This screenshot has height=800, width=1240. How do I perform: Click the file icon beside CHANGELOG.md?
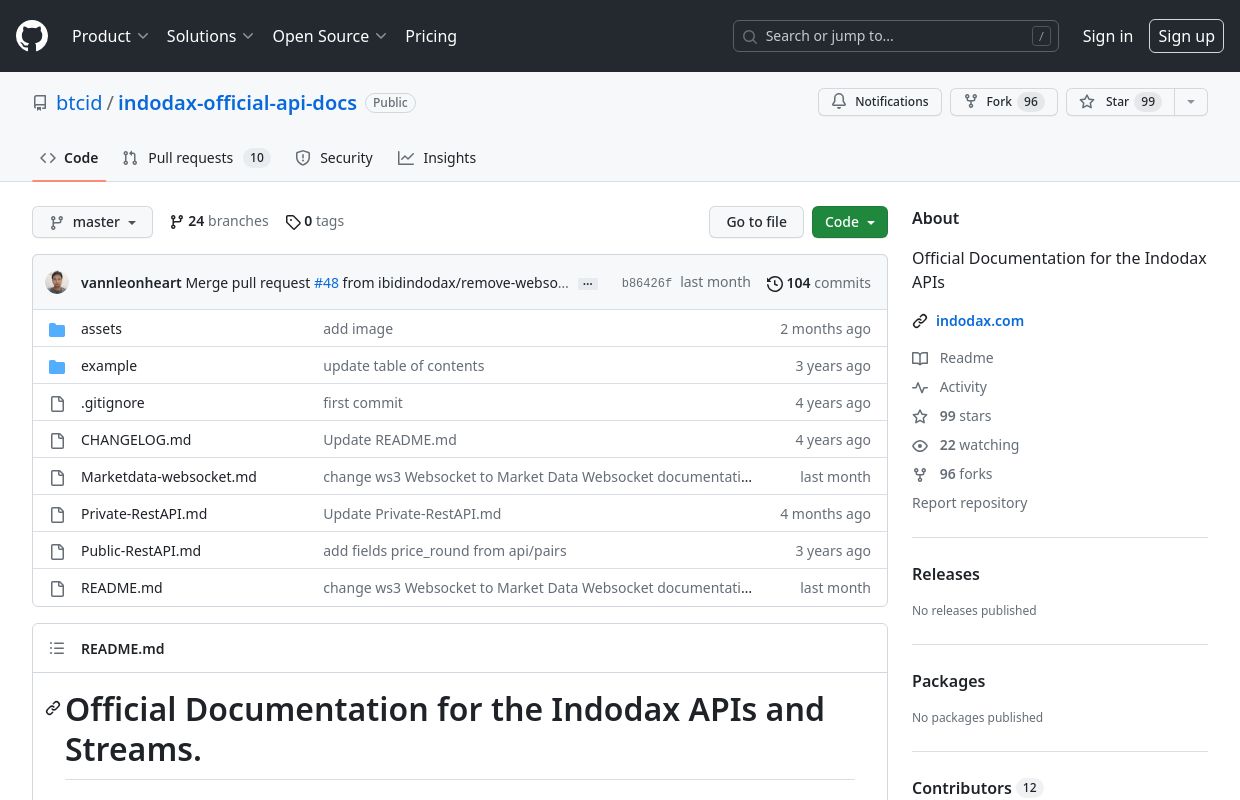tap(57, 440)
